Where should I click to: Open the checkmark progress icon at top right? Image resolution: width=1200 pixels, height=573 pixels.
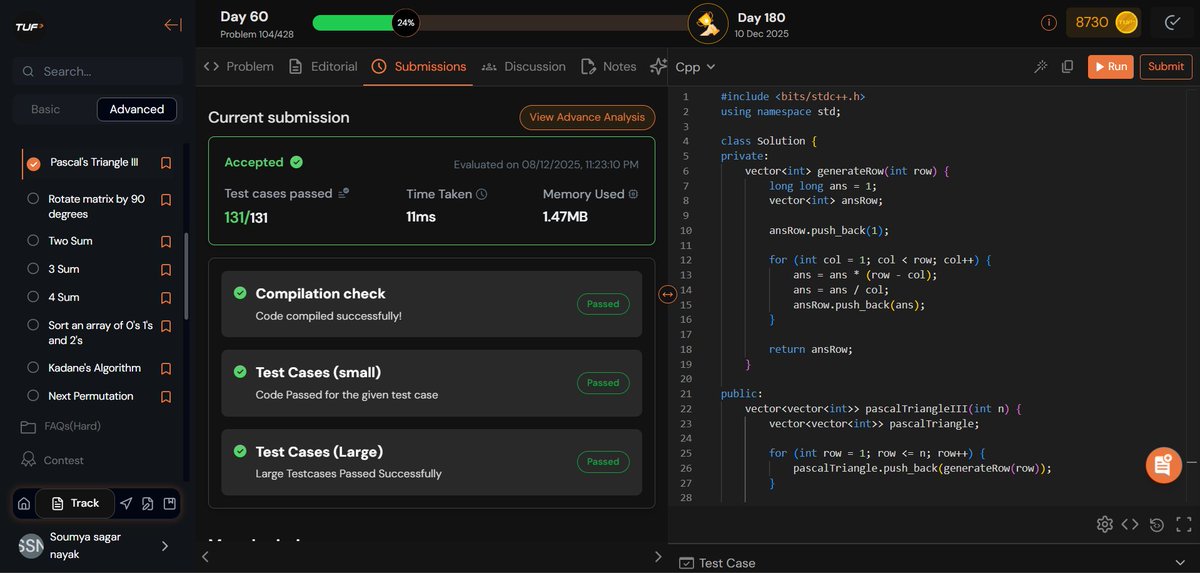(1172, 22)
